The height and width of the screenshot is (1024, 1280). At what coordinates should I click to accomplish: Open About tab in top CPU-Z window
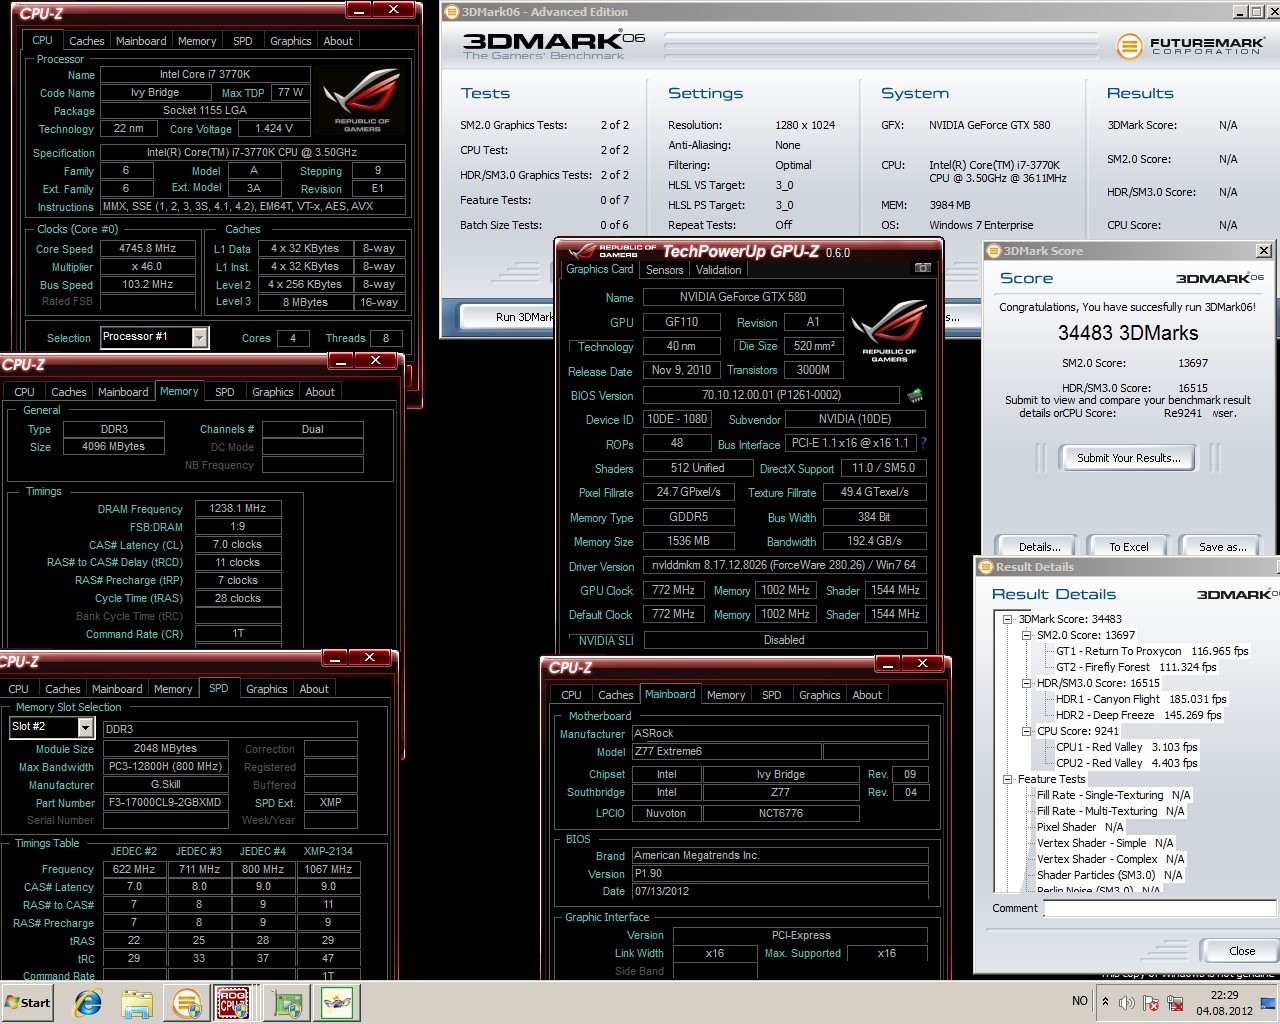(338, 41)
